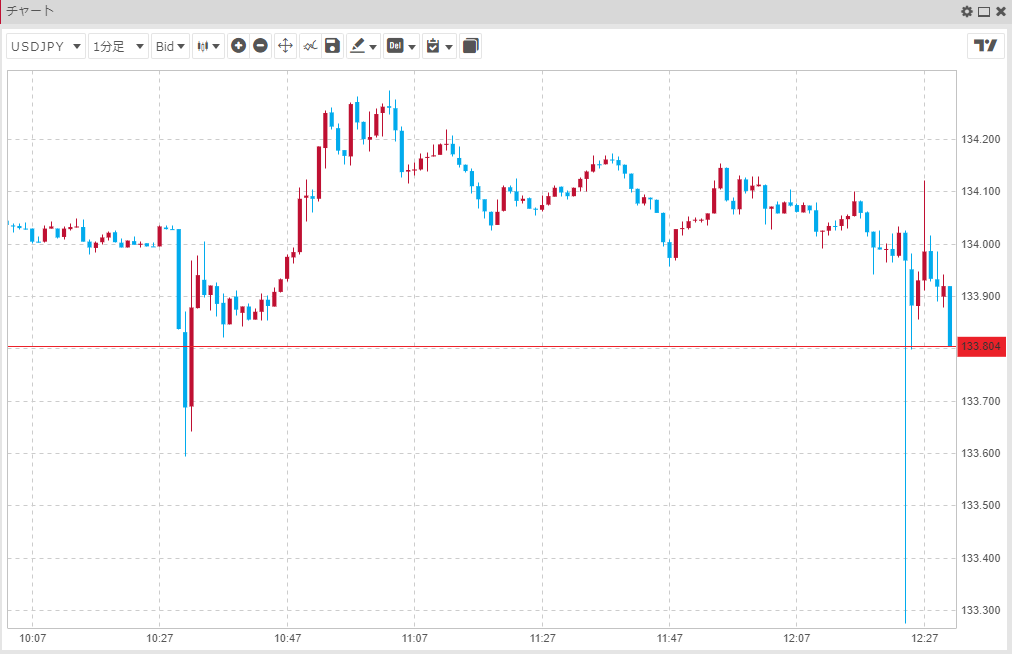The height and width of the screenshot is (654, 1012).
Task: Zoom in with the plus icon
Action: point(239,46)
